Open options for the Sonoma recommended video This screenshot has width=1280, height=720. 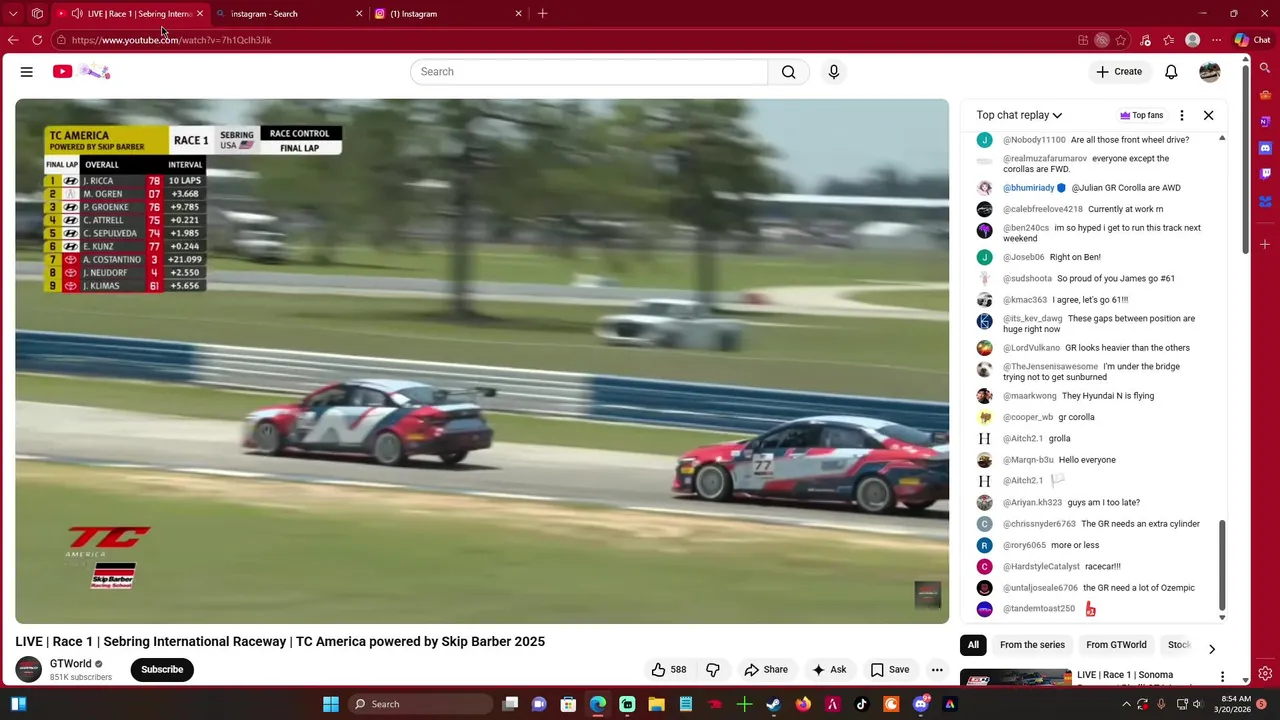(1222, 677)
